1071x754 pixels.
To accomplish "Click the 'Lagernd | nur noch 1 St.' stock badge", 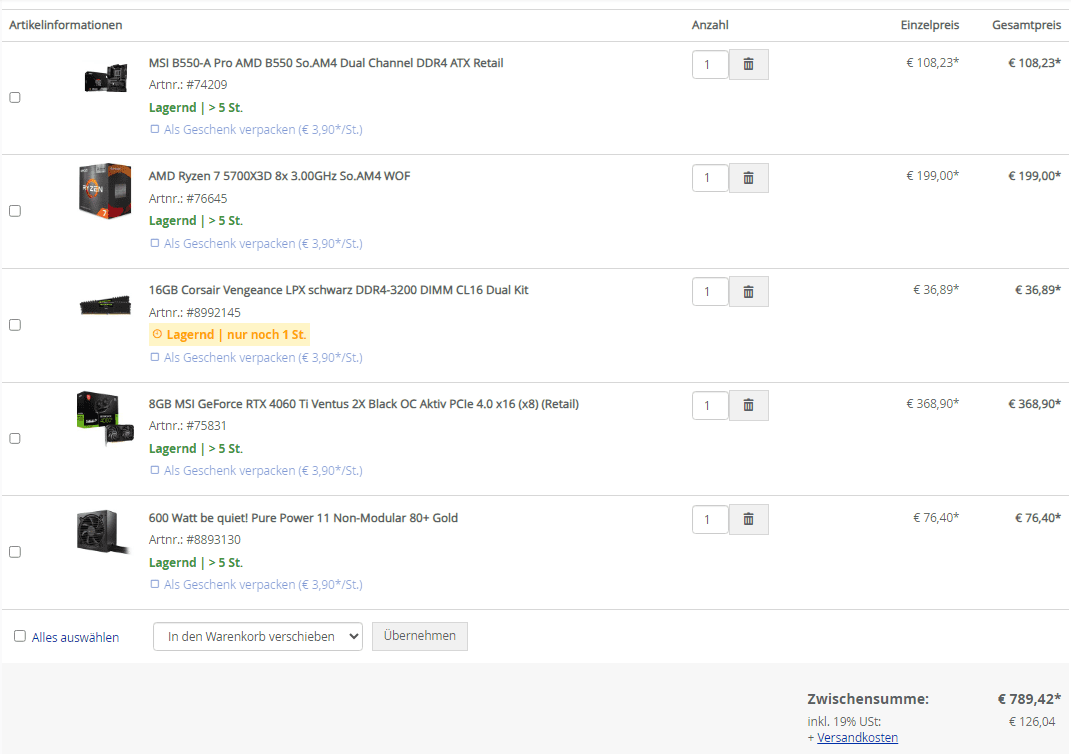I will (229, 335).
